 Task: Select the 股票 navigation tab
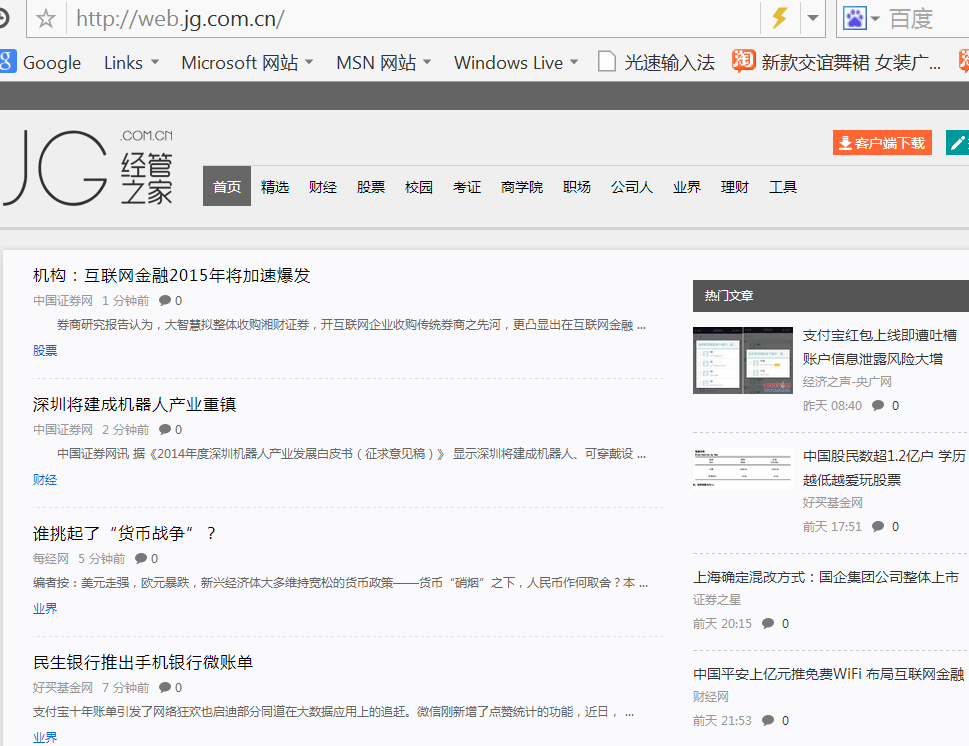point(371,187)
